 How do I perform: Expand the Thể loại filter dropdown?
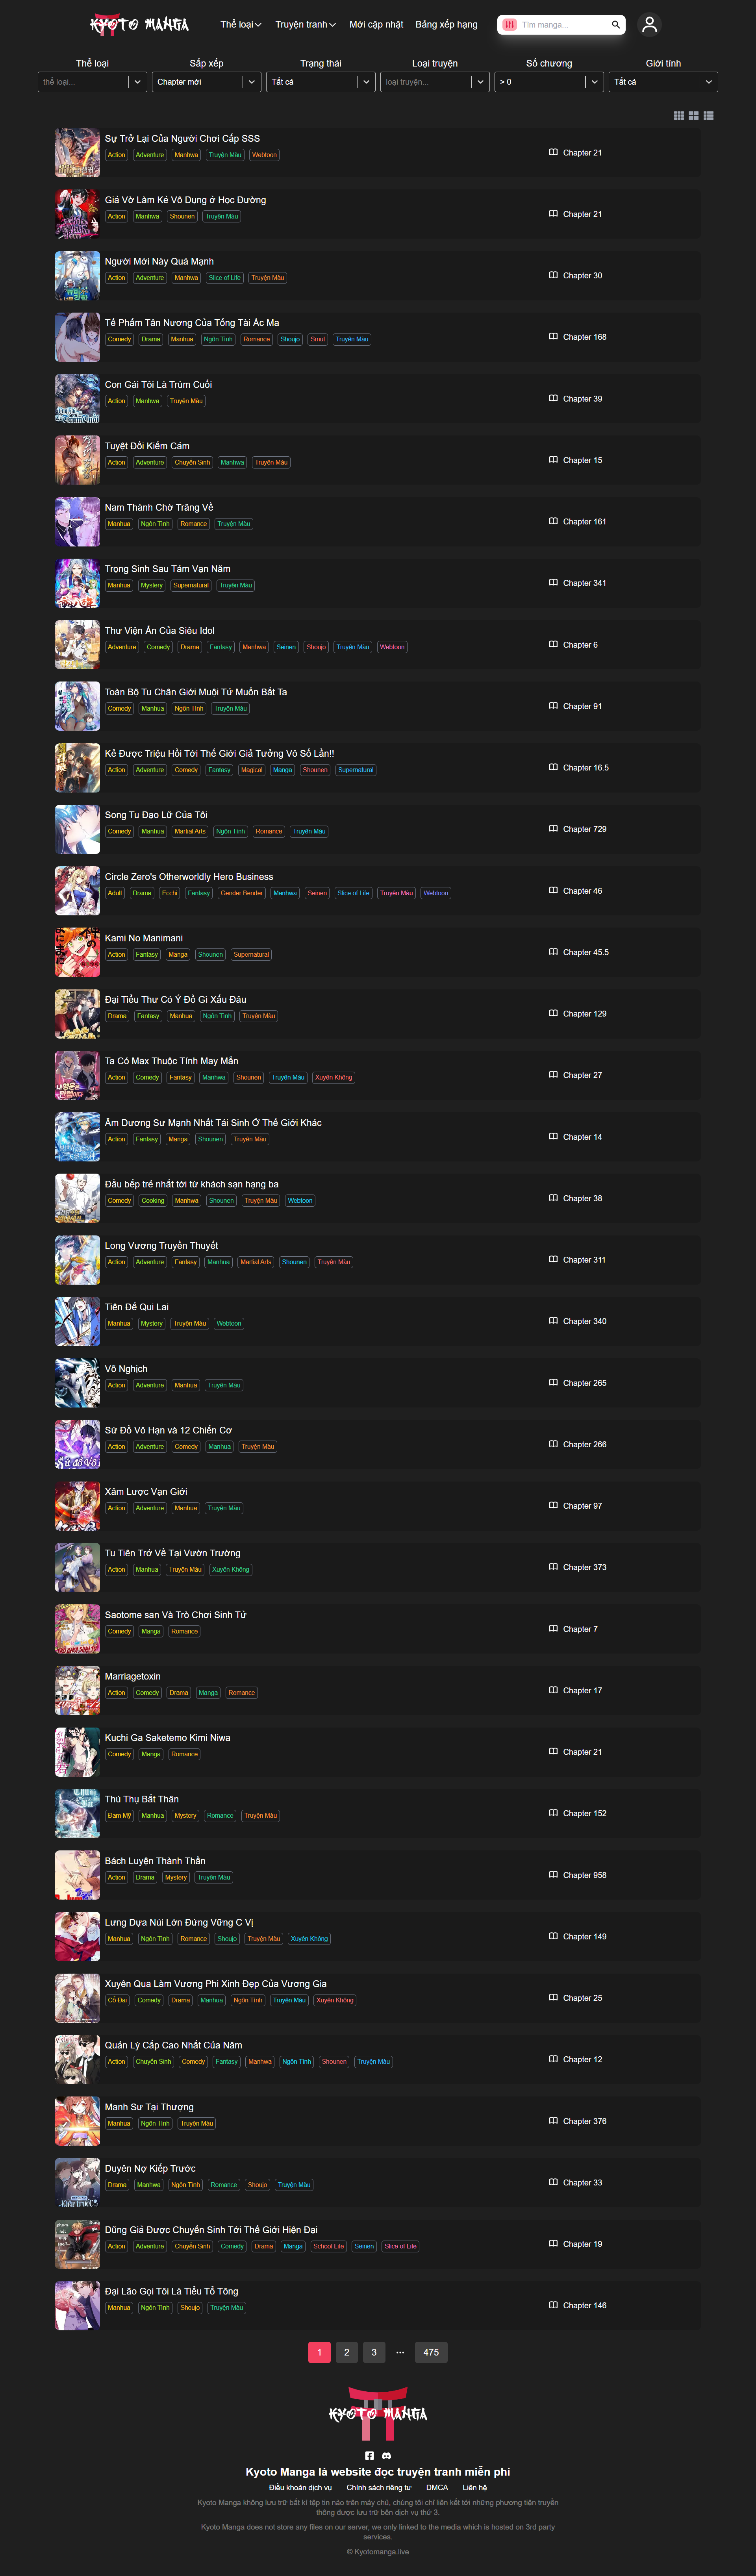coord(93,82)
